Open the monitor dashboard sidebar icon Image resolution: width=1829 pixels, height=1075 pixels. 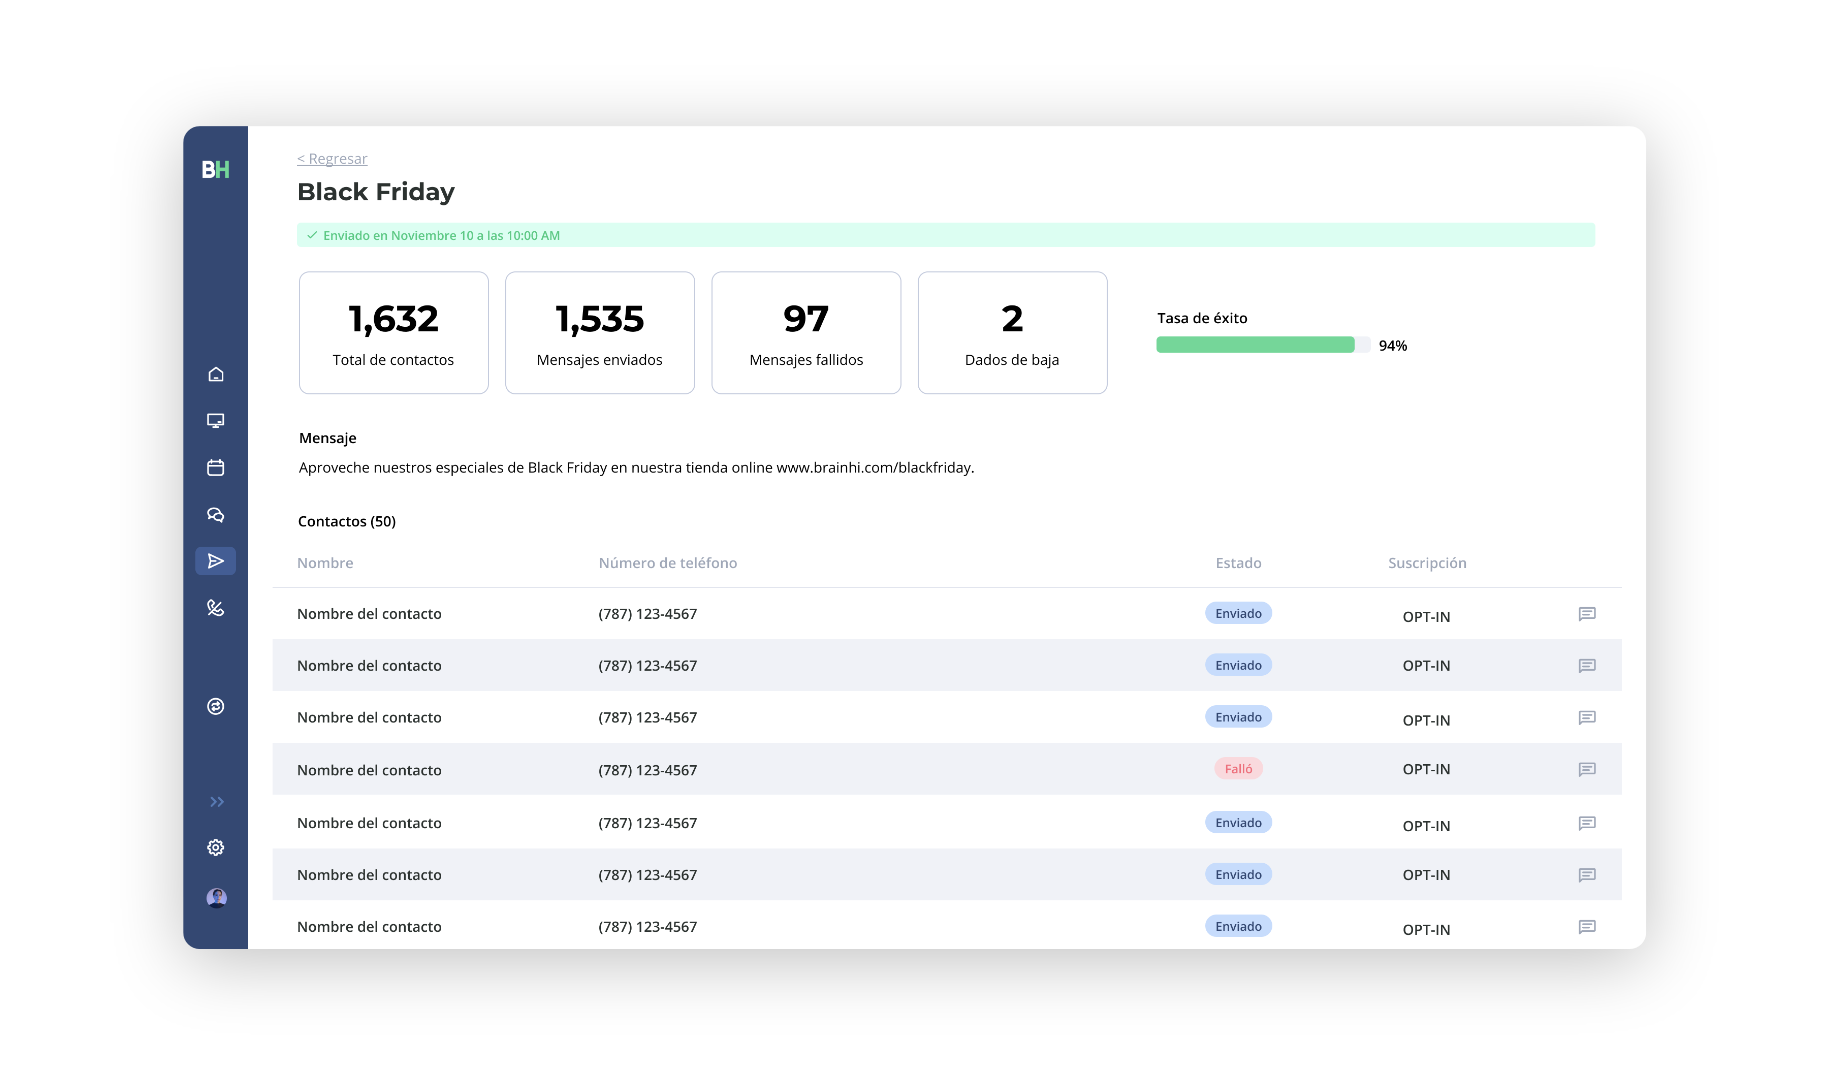[215, 421]
